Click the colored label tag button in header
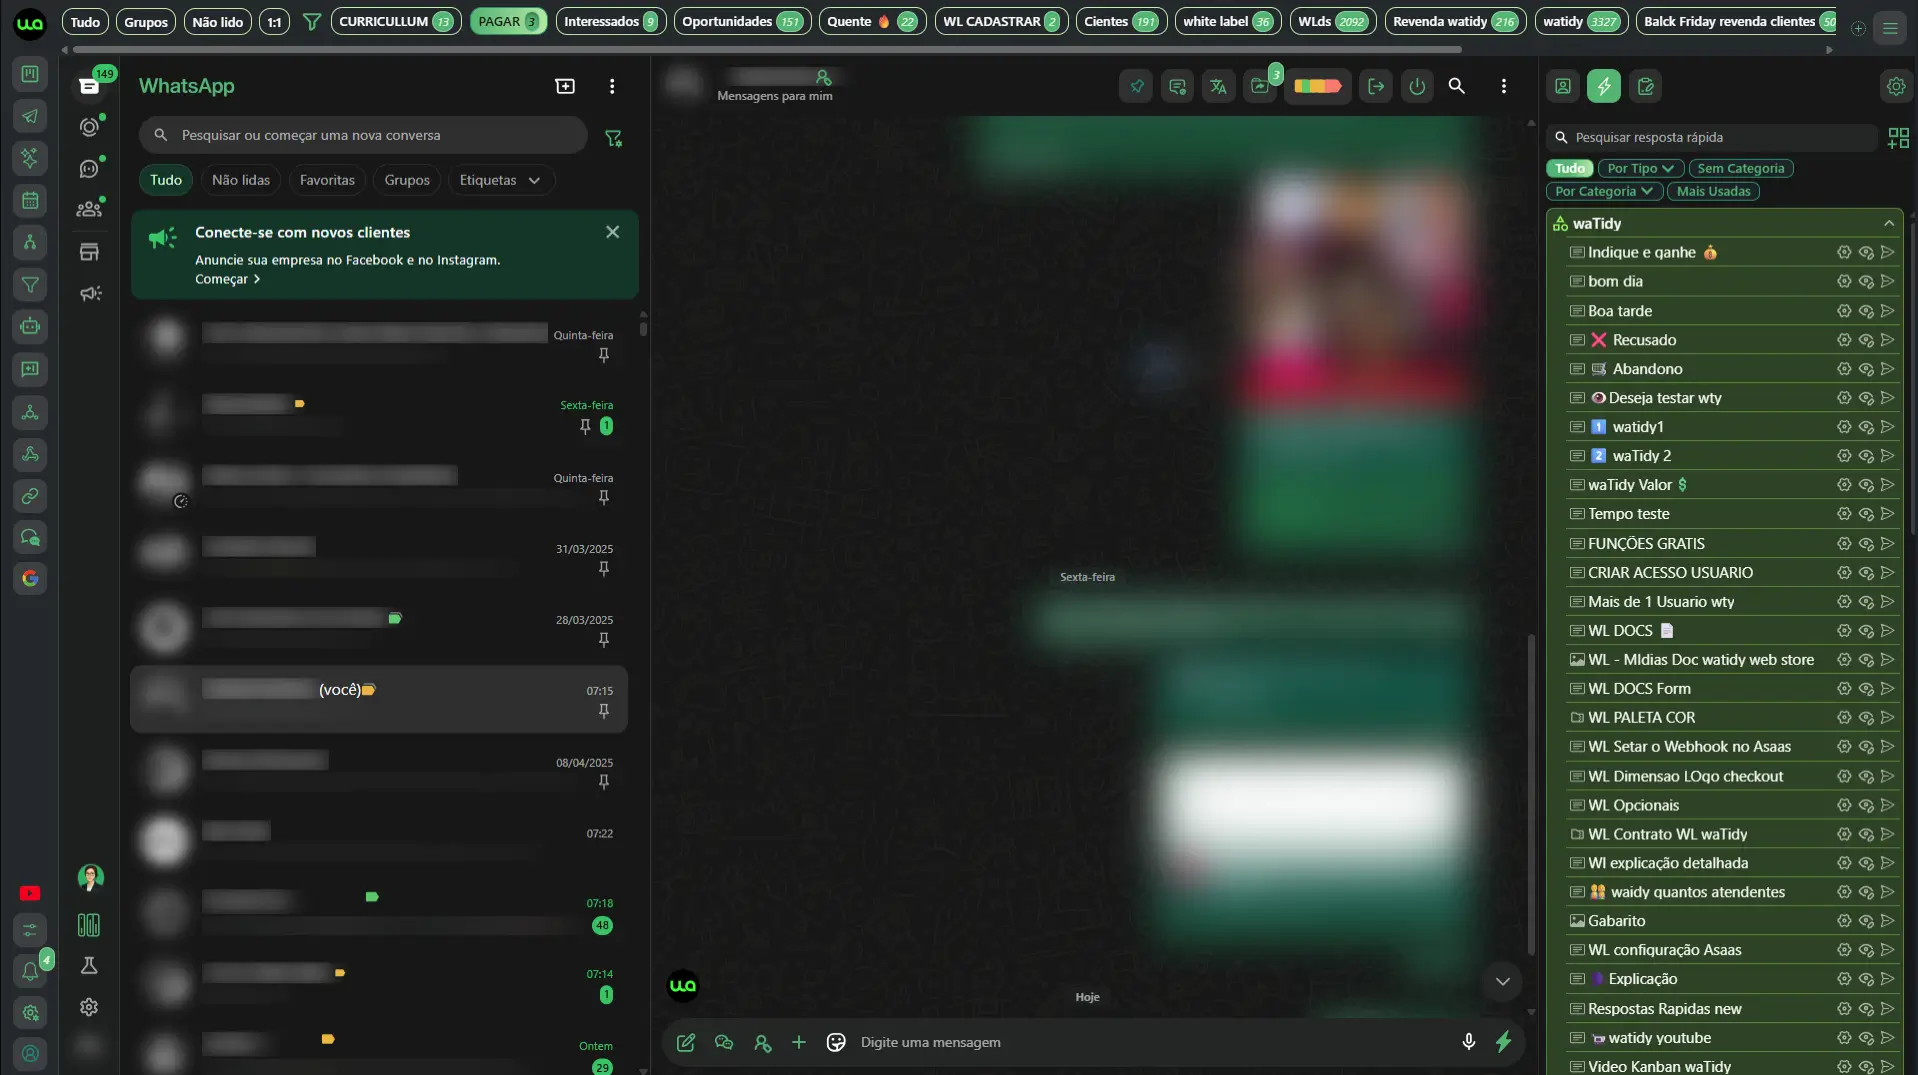 pyautogui.click(x=1317, y=86)
